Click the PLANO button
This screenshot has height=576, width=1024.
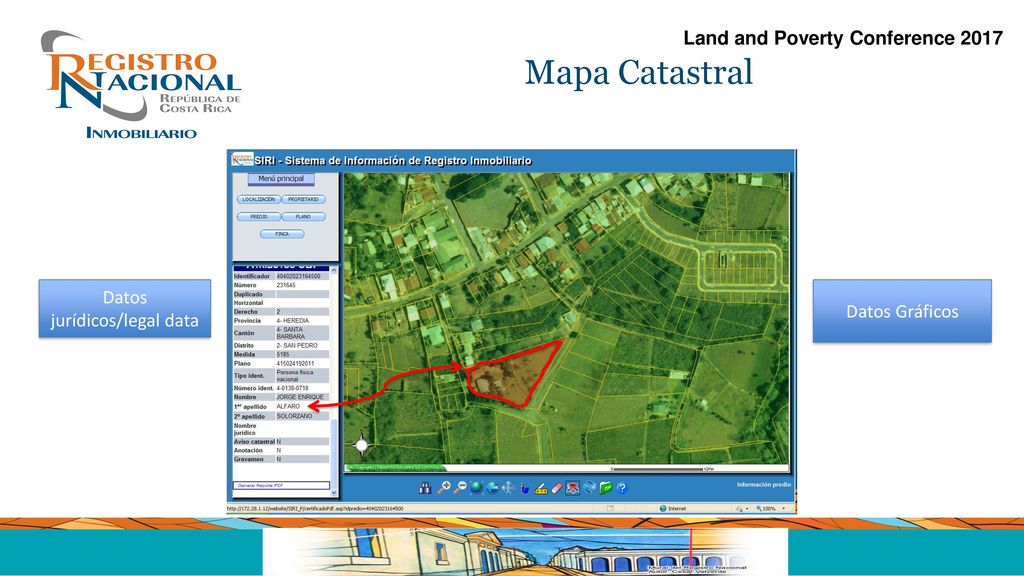click(303, 217)
